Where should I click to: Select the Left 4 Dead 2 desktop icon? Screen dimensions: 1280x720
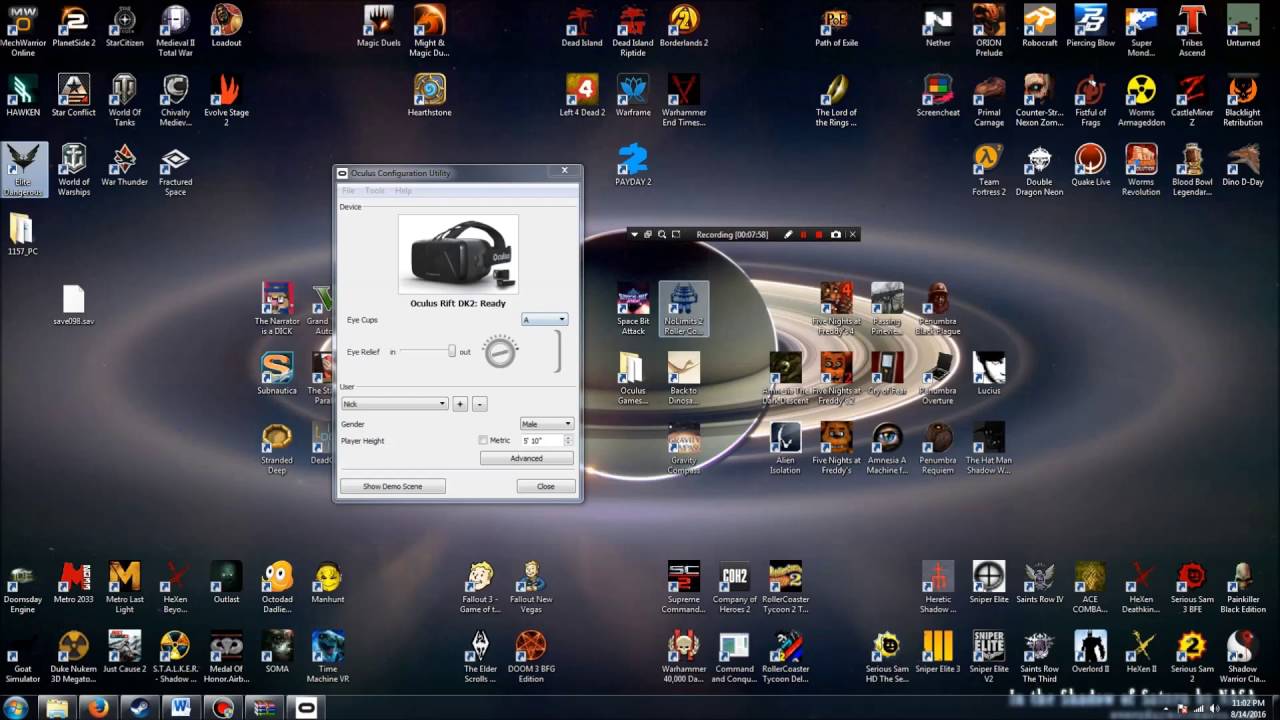click(x=582, y=96)
